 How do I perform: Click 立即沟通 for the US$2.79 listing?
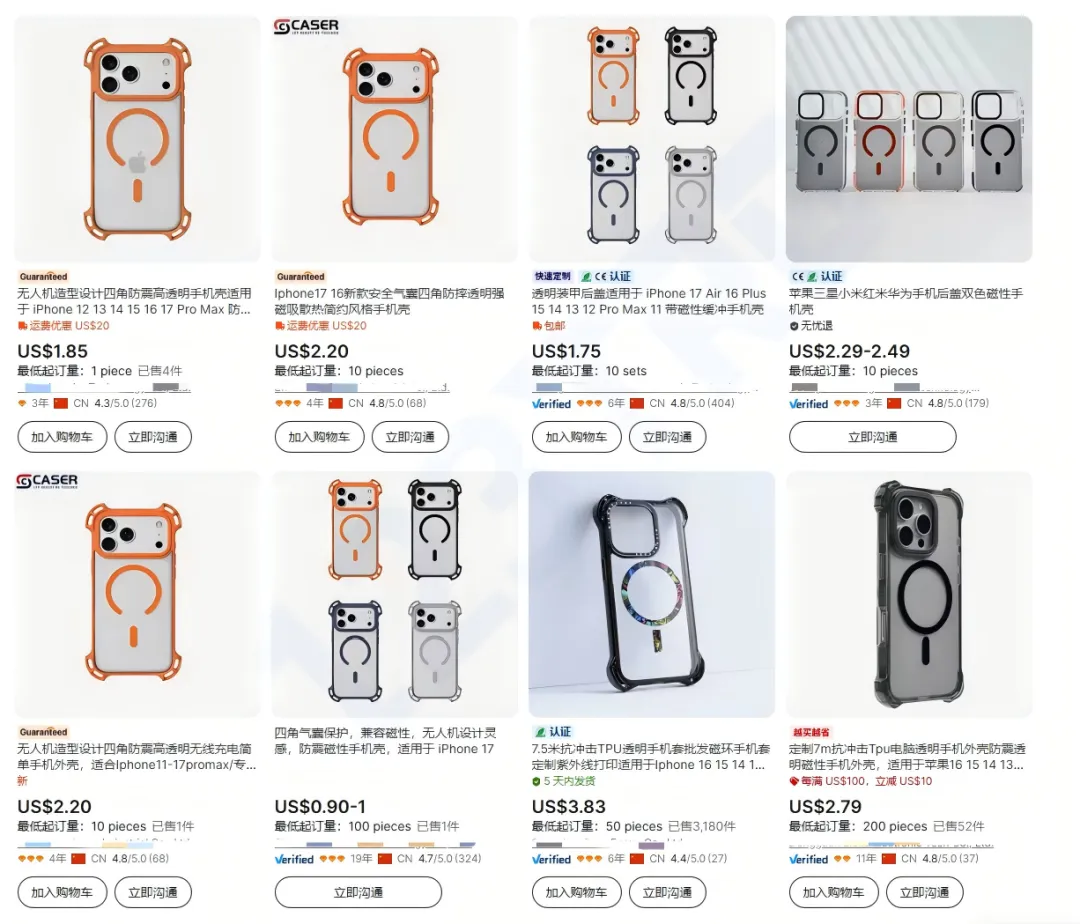924,893
